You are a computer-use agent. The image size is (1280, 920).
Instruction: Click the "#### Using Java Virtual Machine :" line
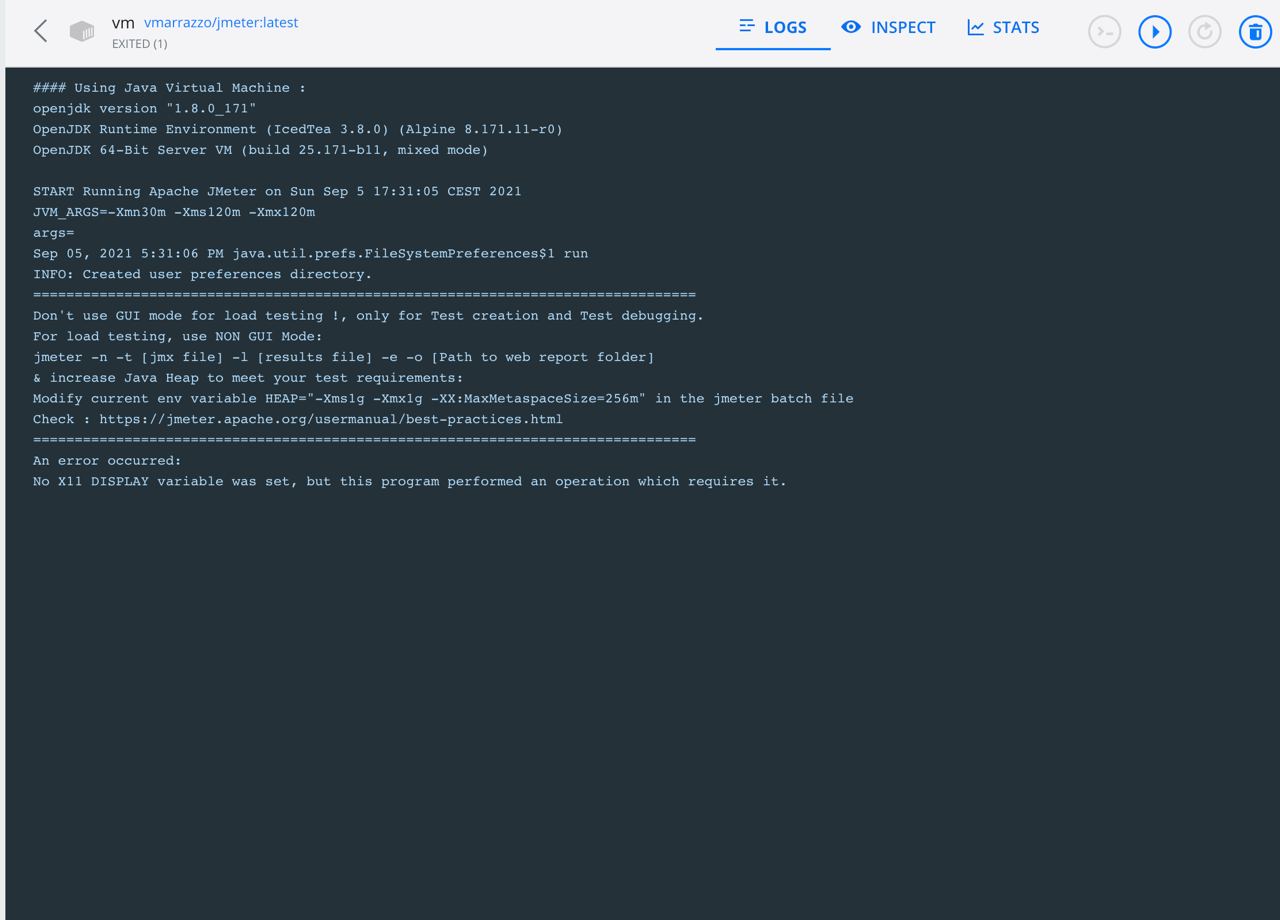[x=169, y=88]
